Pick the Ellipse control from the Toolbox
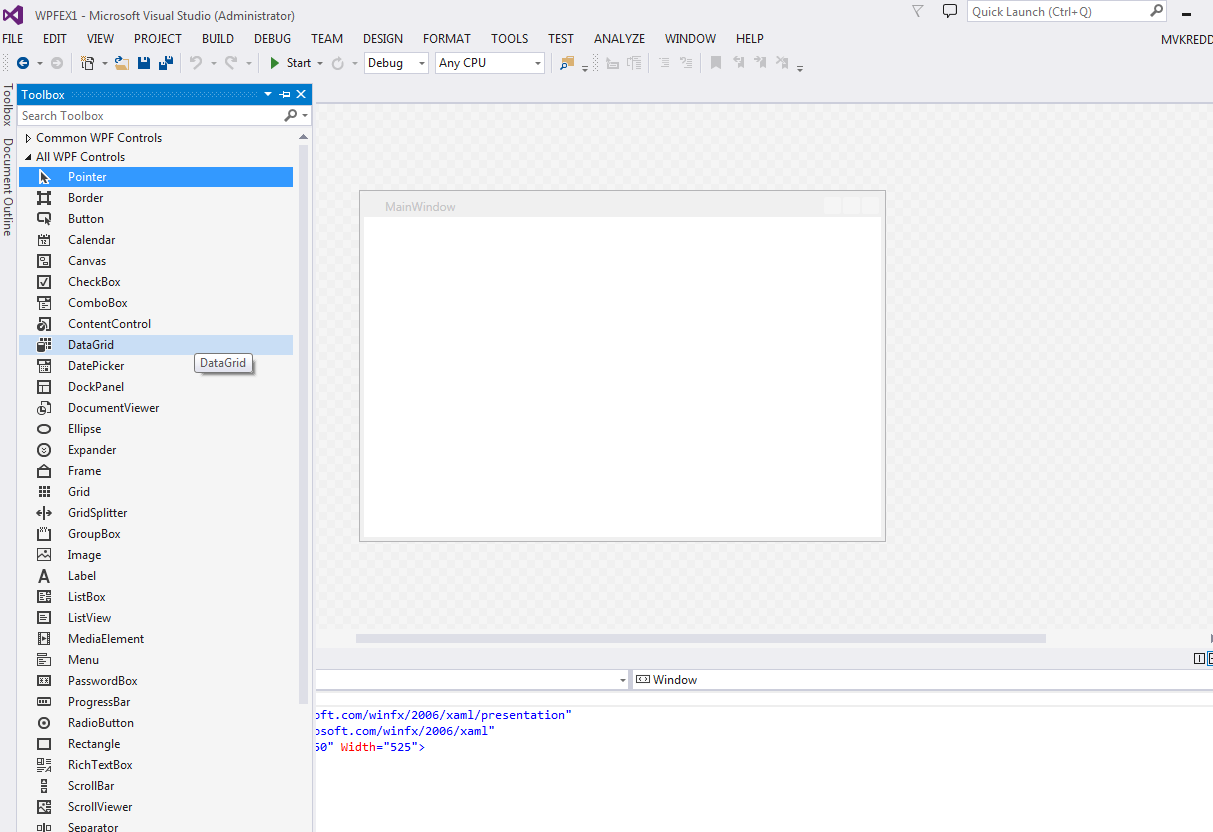1213x832 pixels. tap(85, 428)
